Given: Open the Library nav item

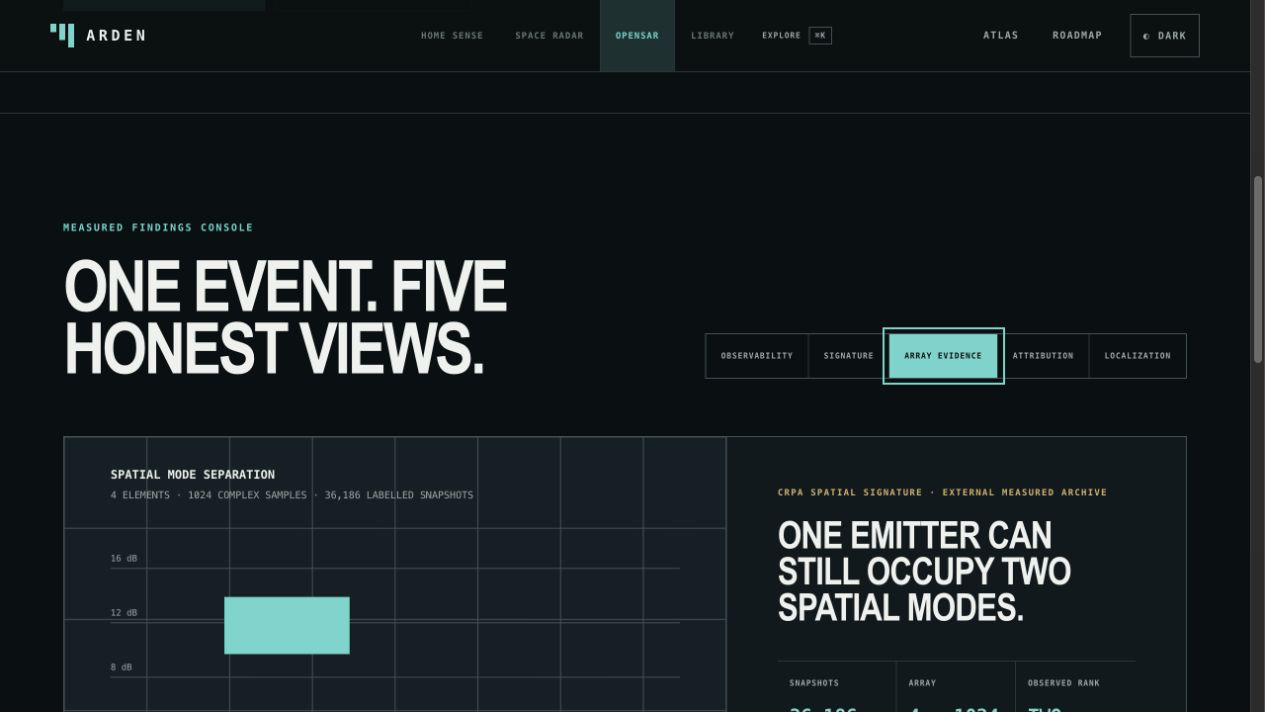Looking at the screenshot, I should tap(712, 35).
